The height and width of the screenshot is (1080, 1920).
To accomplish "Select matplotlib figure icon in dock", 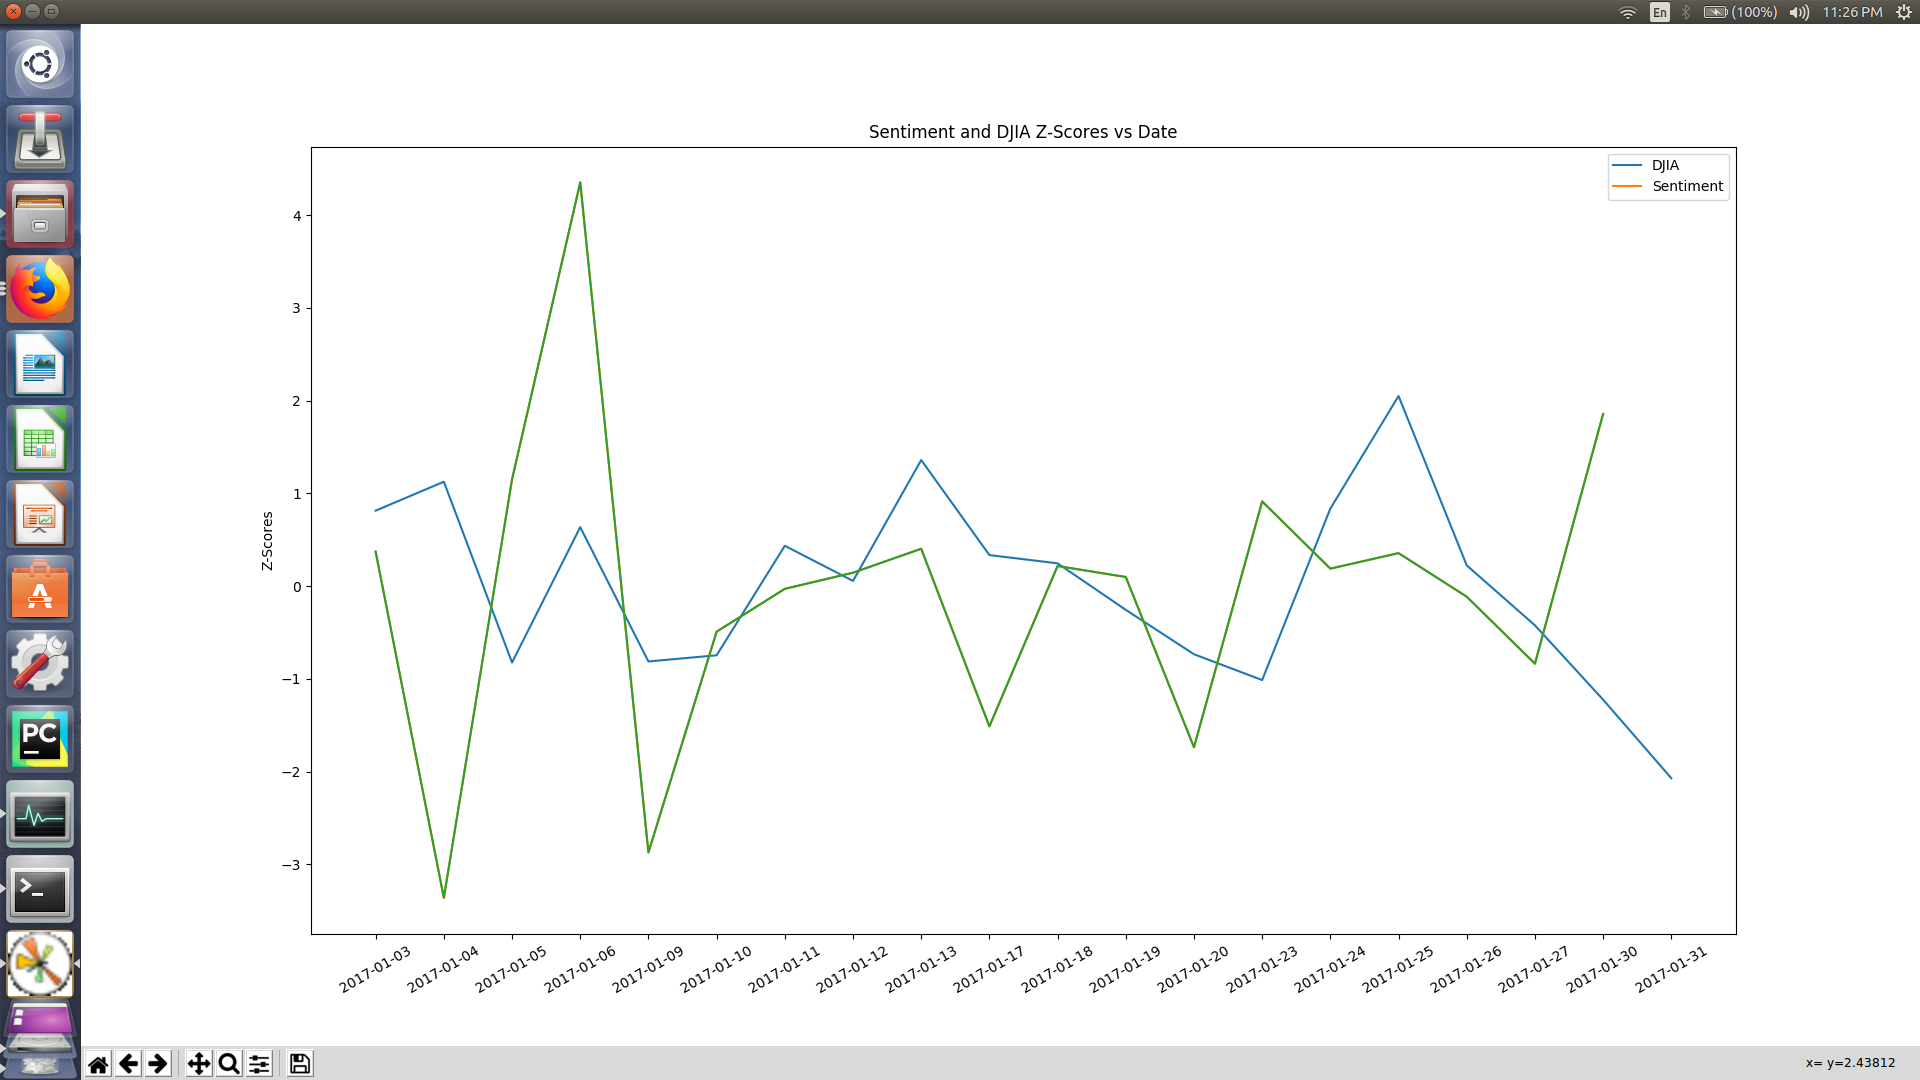I will (x=40, y=965).
